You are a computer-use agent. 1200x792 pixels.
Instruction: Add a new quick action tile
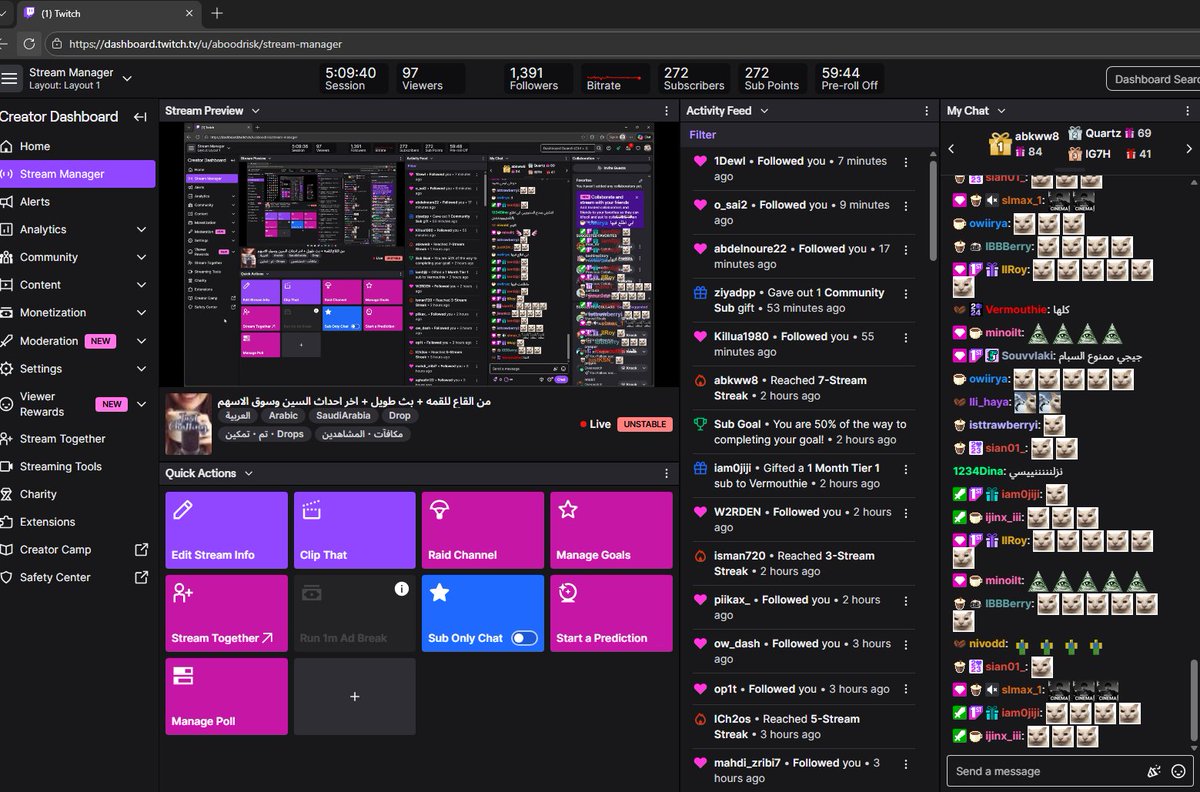click(354, 696)
